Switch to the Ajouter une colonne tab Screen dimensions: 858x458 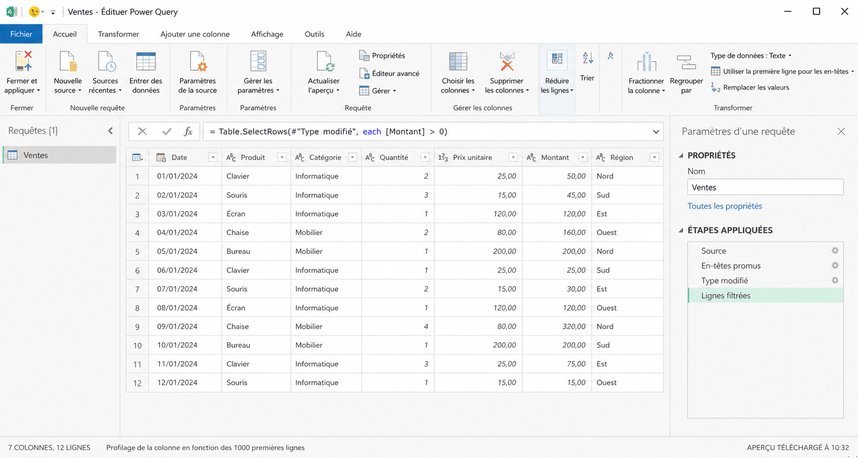coord(195,34)
